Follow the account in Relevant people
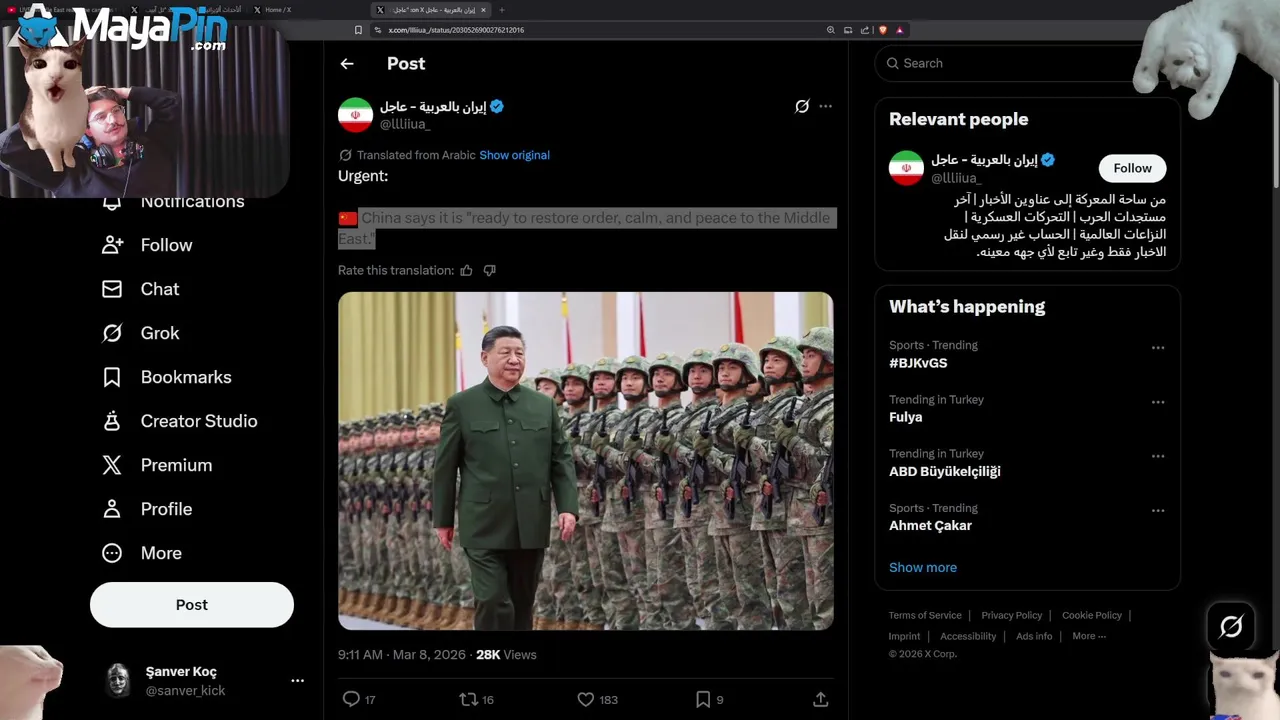 1133,168
